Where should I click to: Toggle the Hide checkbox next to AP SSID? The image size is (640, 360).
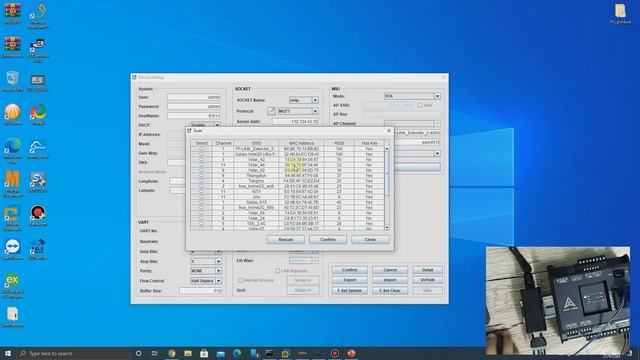420,105
